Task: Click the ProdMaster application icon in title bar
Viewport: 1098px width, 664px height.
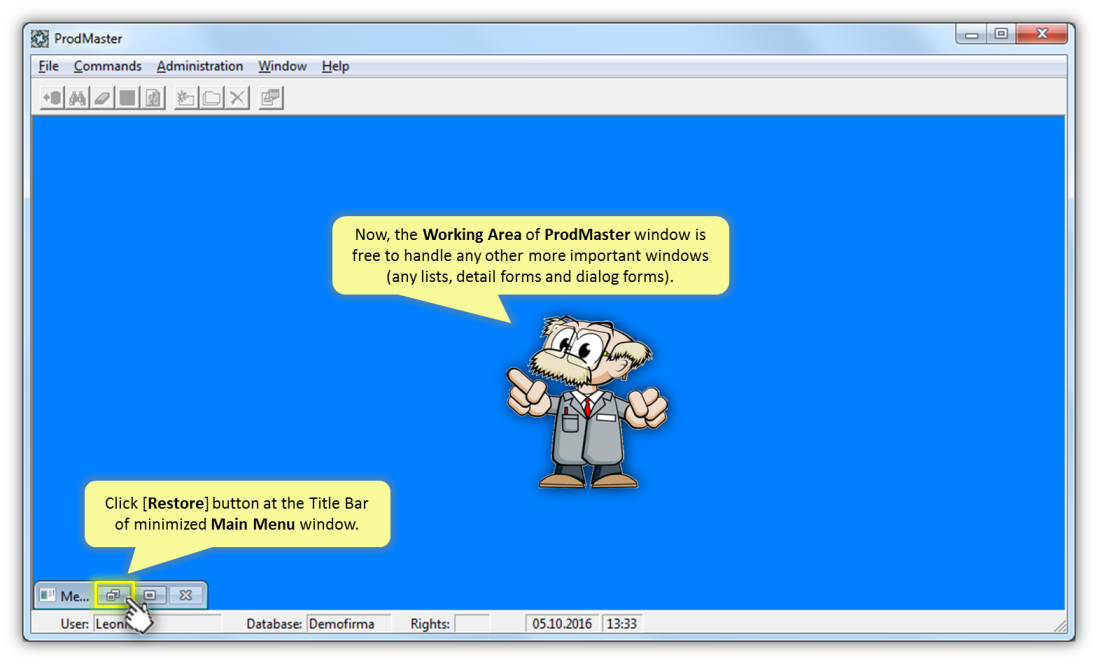Action: (41, 39)
